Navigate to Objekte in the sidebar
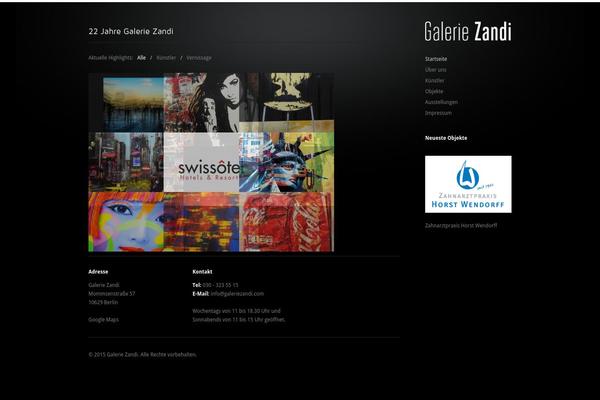600x400 pixels. 434,91
